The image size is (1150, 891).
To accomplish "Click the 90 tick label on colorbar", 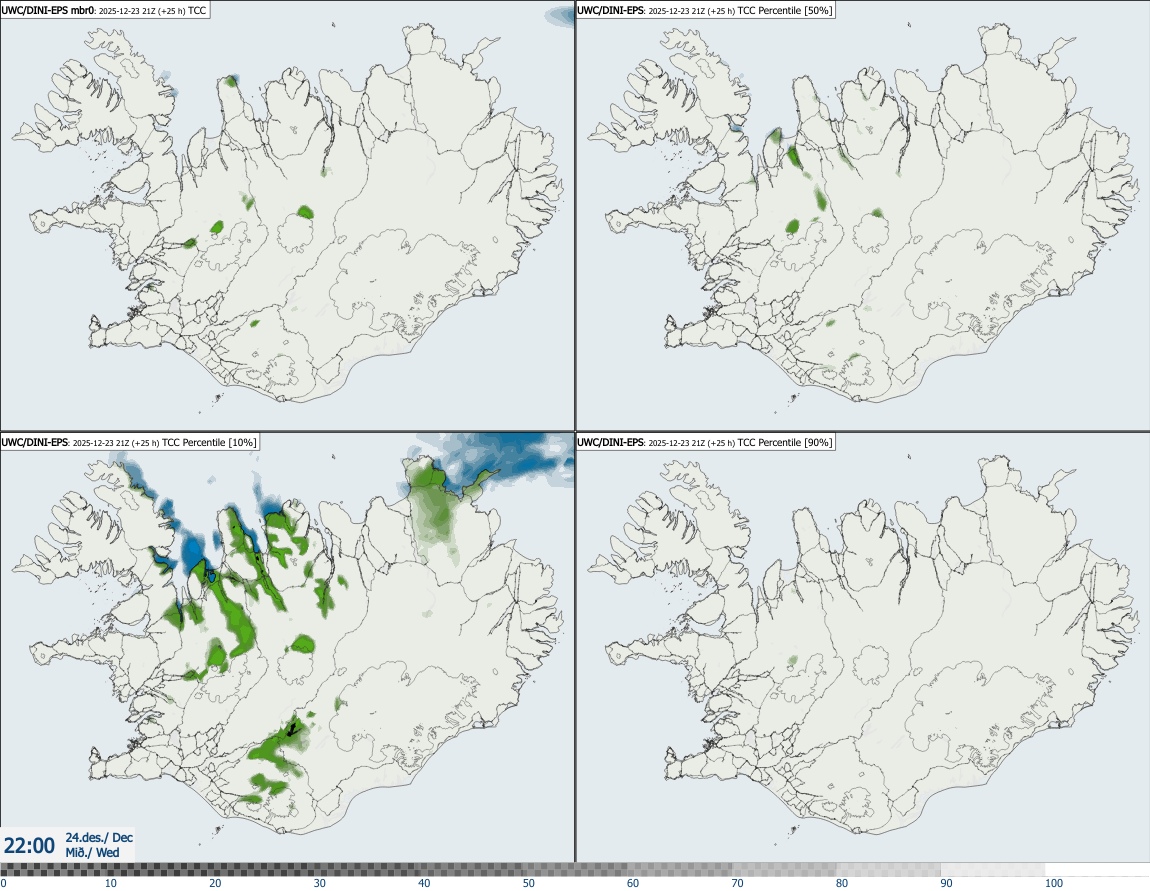I will 947,883.
